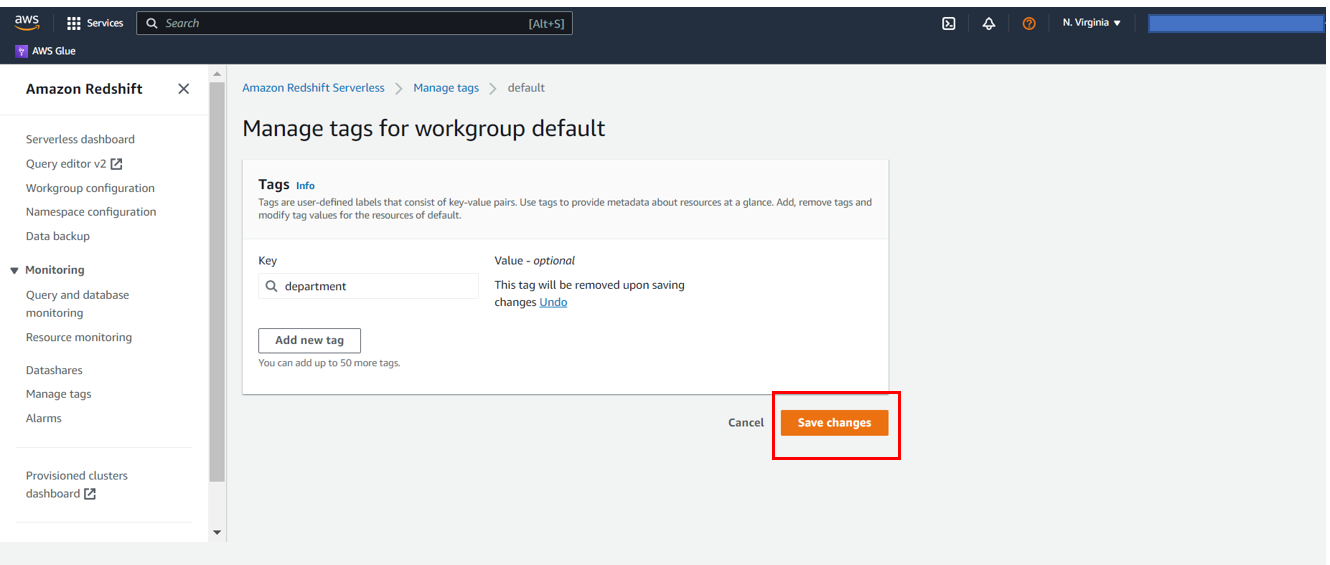Open Workgroup configuration
Screen dimensions: 1330x565
(90, 188)
